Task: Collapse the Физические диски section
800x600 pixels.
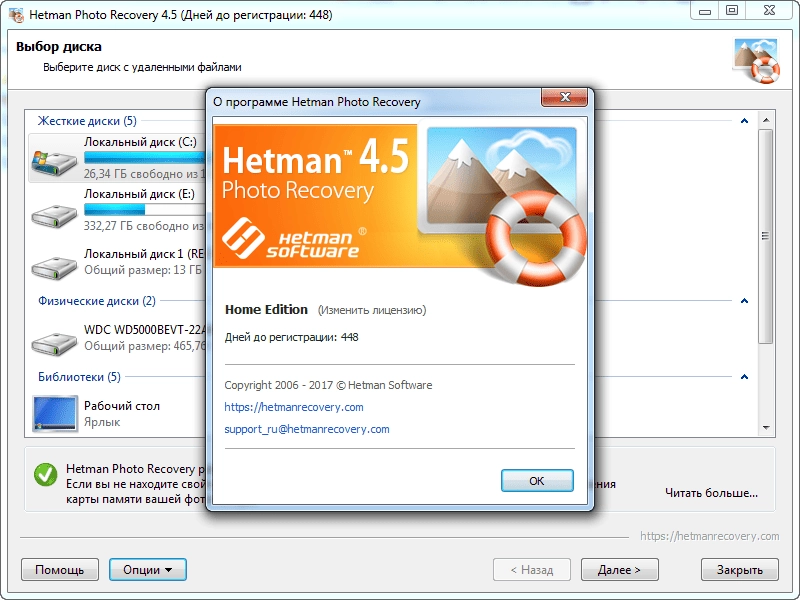Action: 744,301
